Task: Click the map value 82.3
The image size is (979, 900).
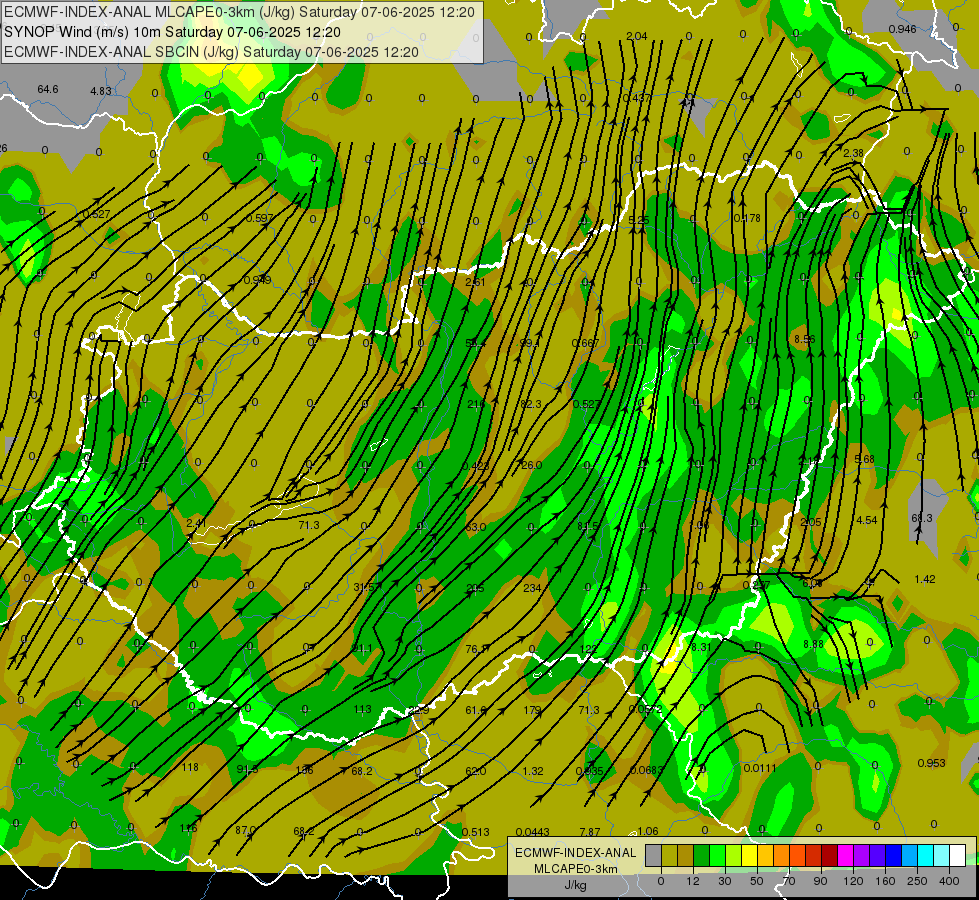Action: pos(530,404)
